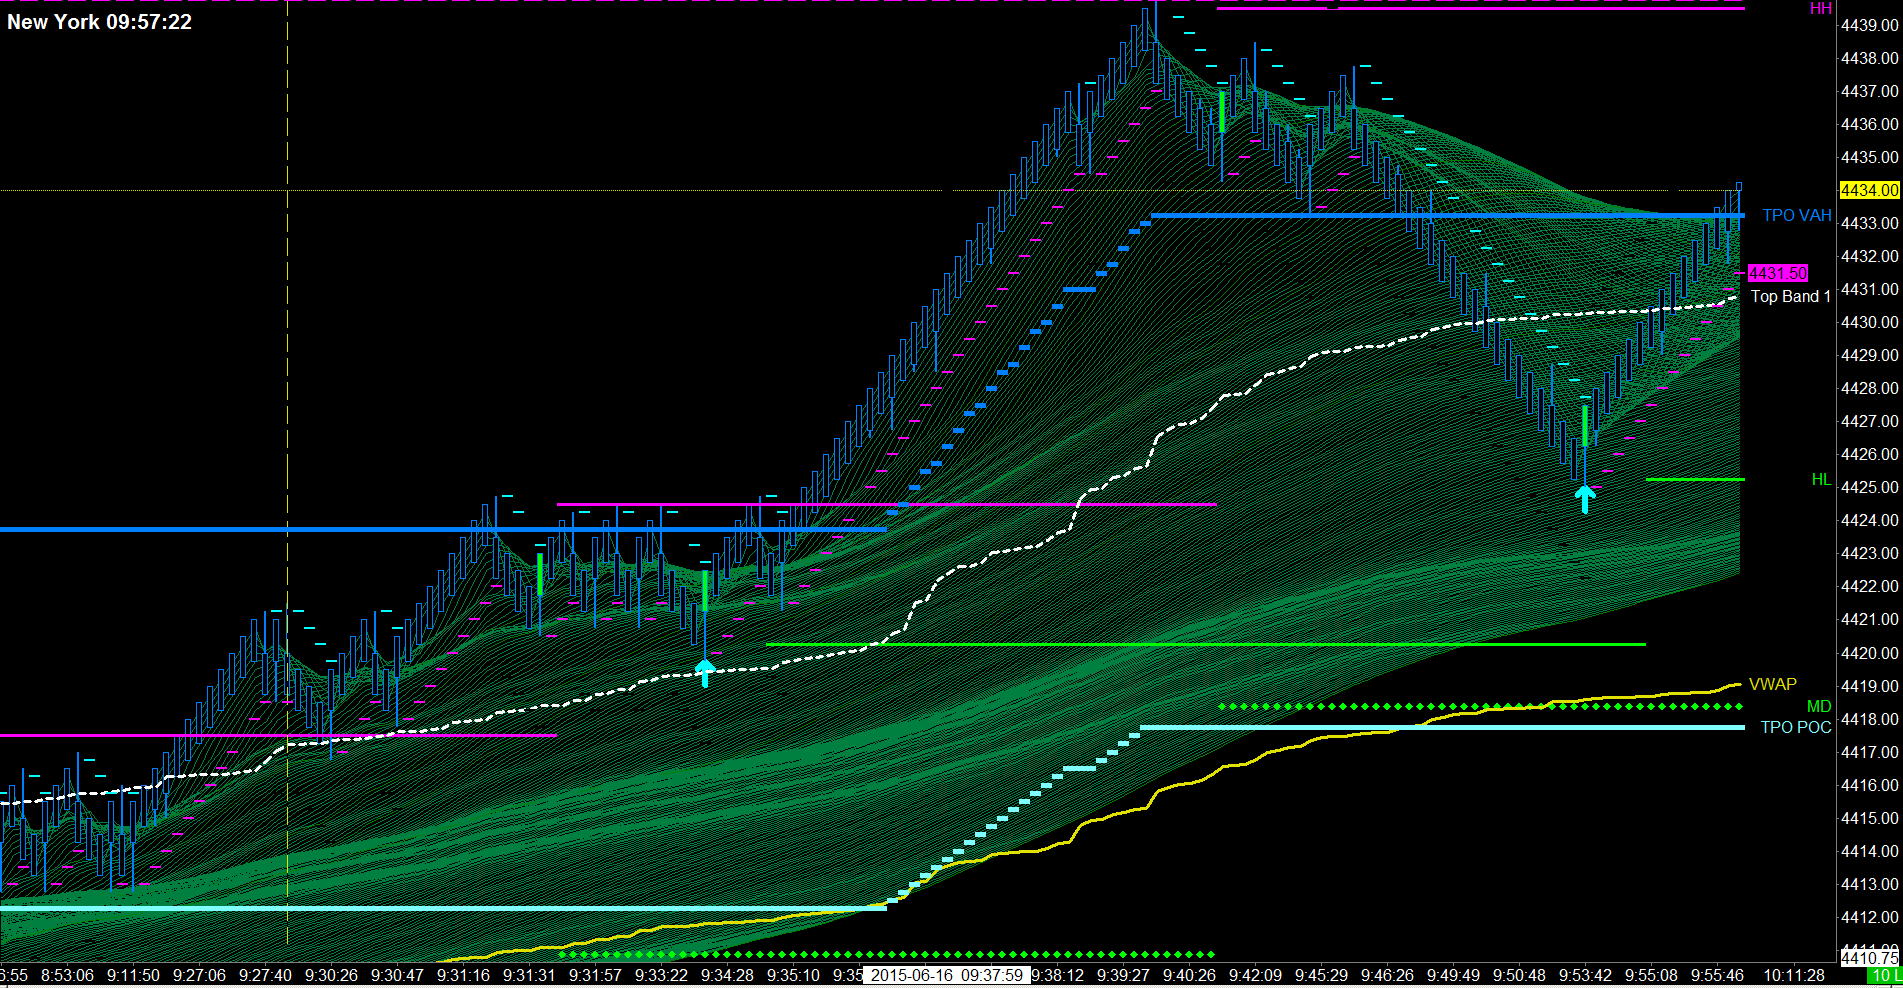Click price 4435.00 on the axis
Image resolution: width=1903 pixels, height=988 pixels.
(1869, 157)
